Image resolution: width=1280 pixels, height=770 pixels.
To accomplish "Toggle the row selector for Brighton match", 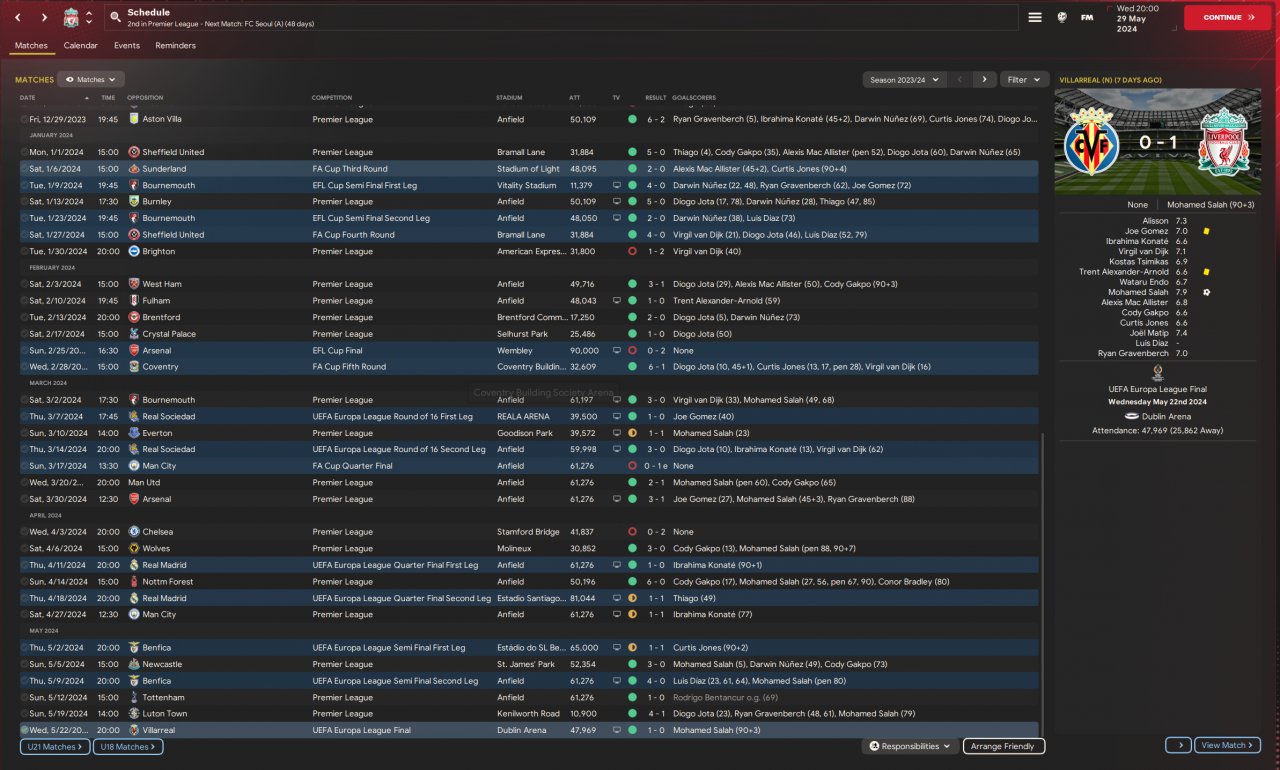I will (x=24, y=251).
